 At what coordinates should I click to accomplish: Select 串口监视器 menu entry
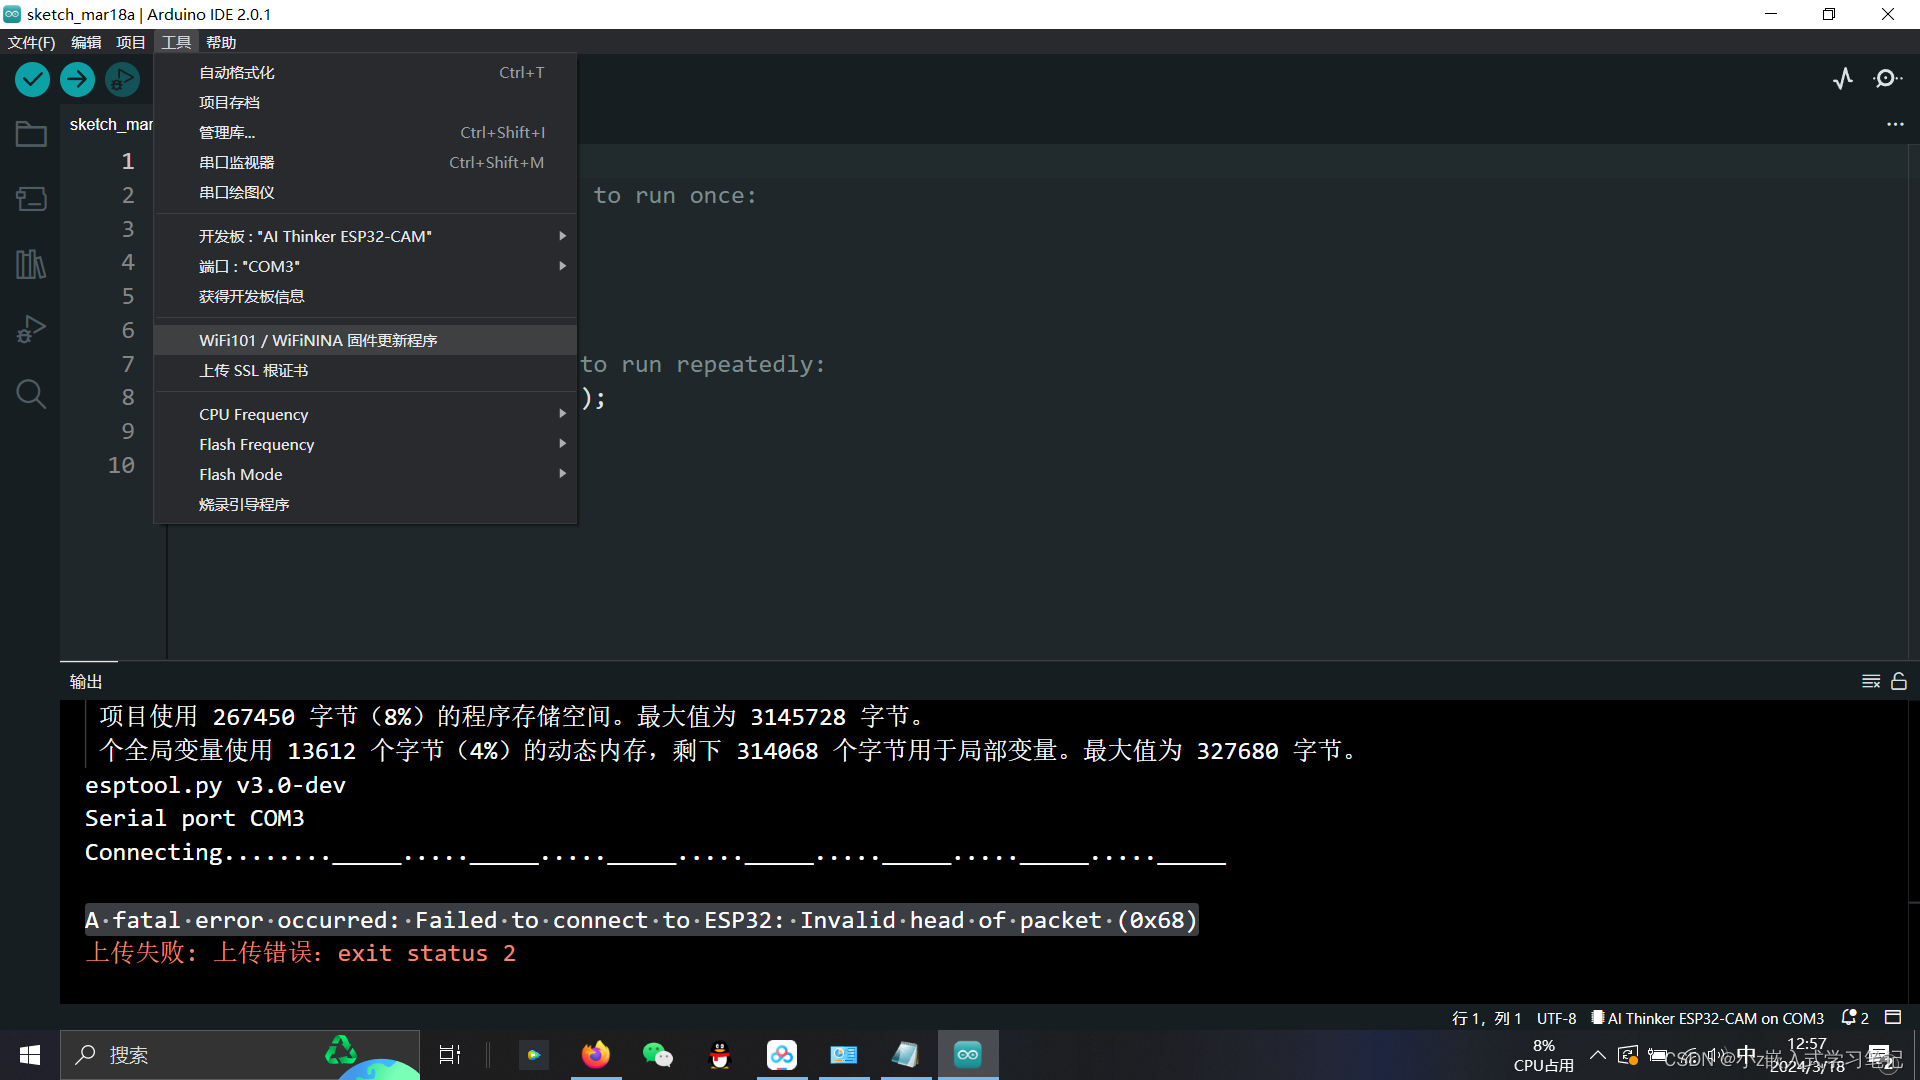237,162
